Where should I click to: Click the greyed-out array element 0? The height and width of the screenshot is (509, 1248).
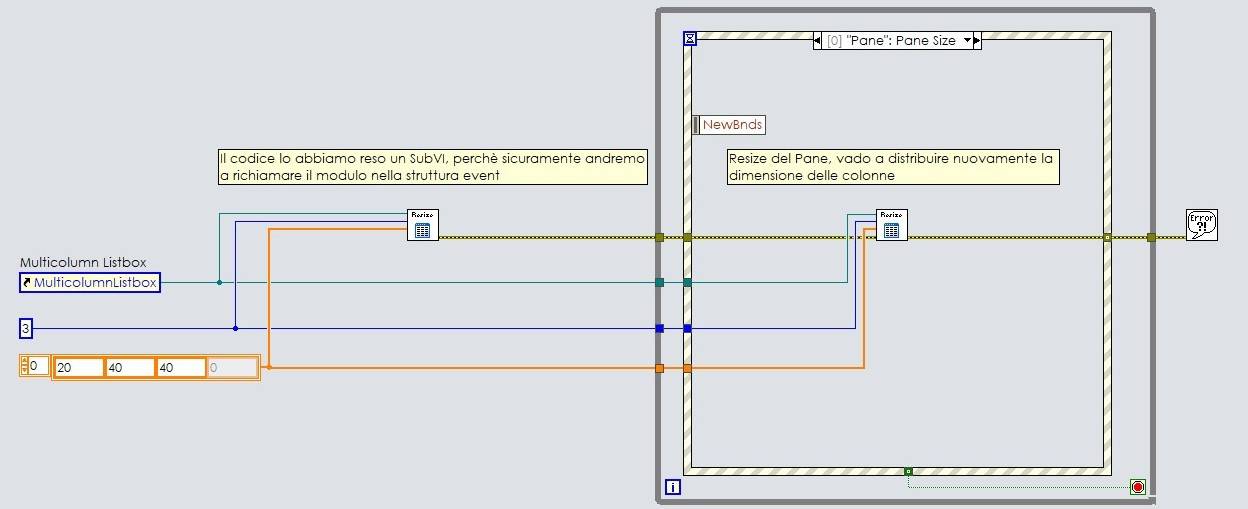232,368
